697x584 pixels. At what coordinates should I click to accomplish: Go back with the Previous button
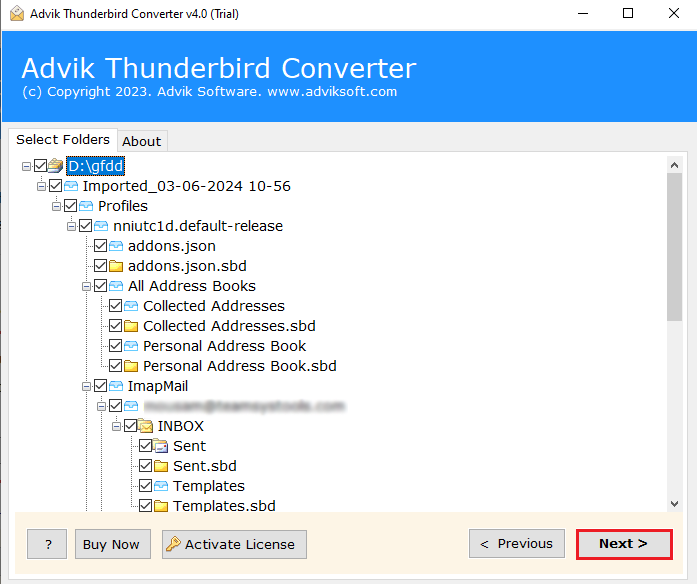tap(517, 544)
